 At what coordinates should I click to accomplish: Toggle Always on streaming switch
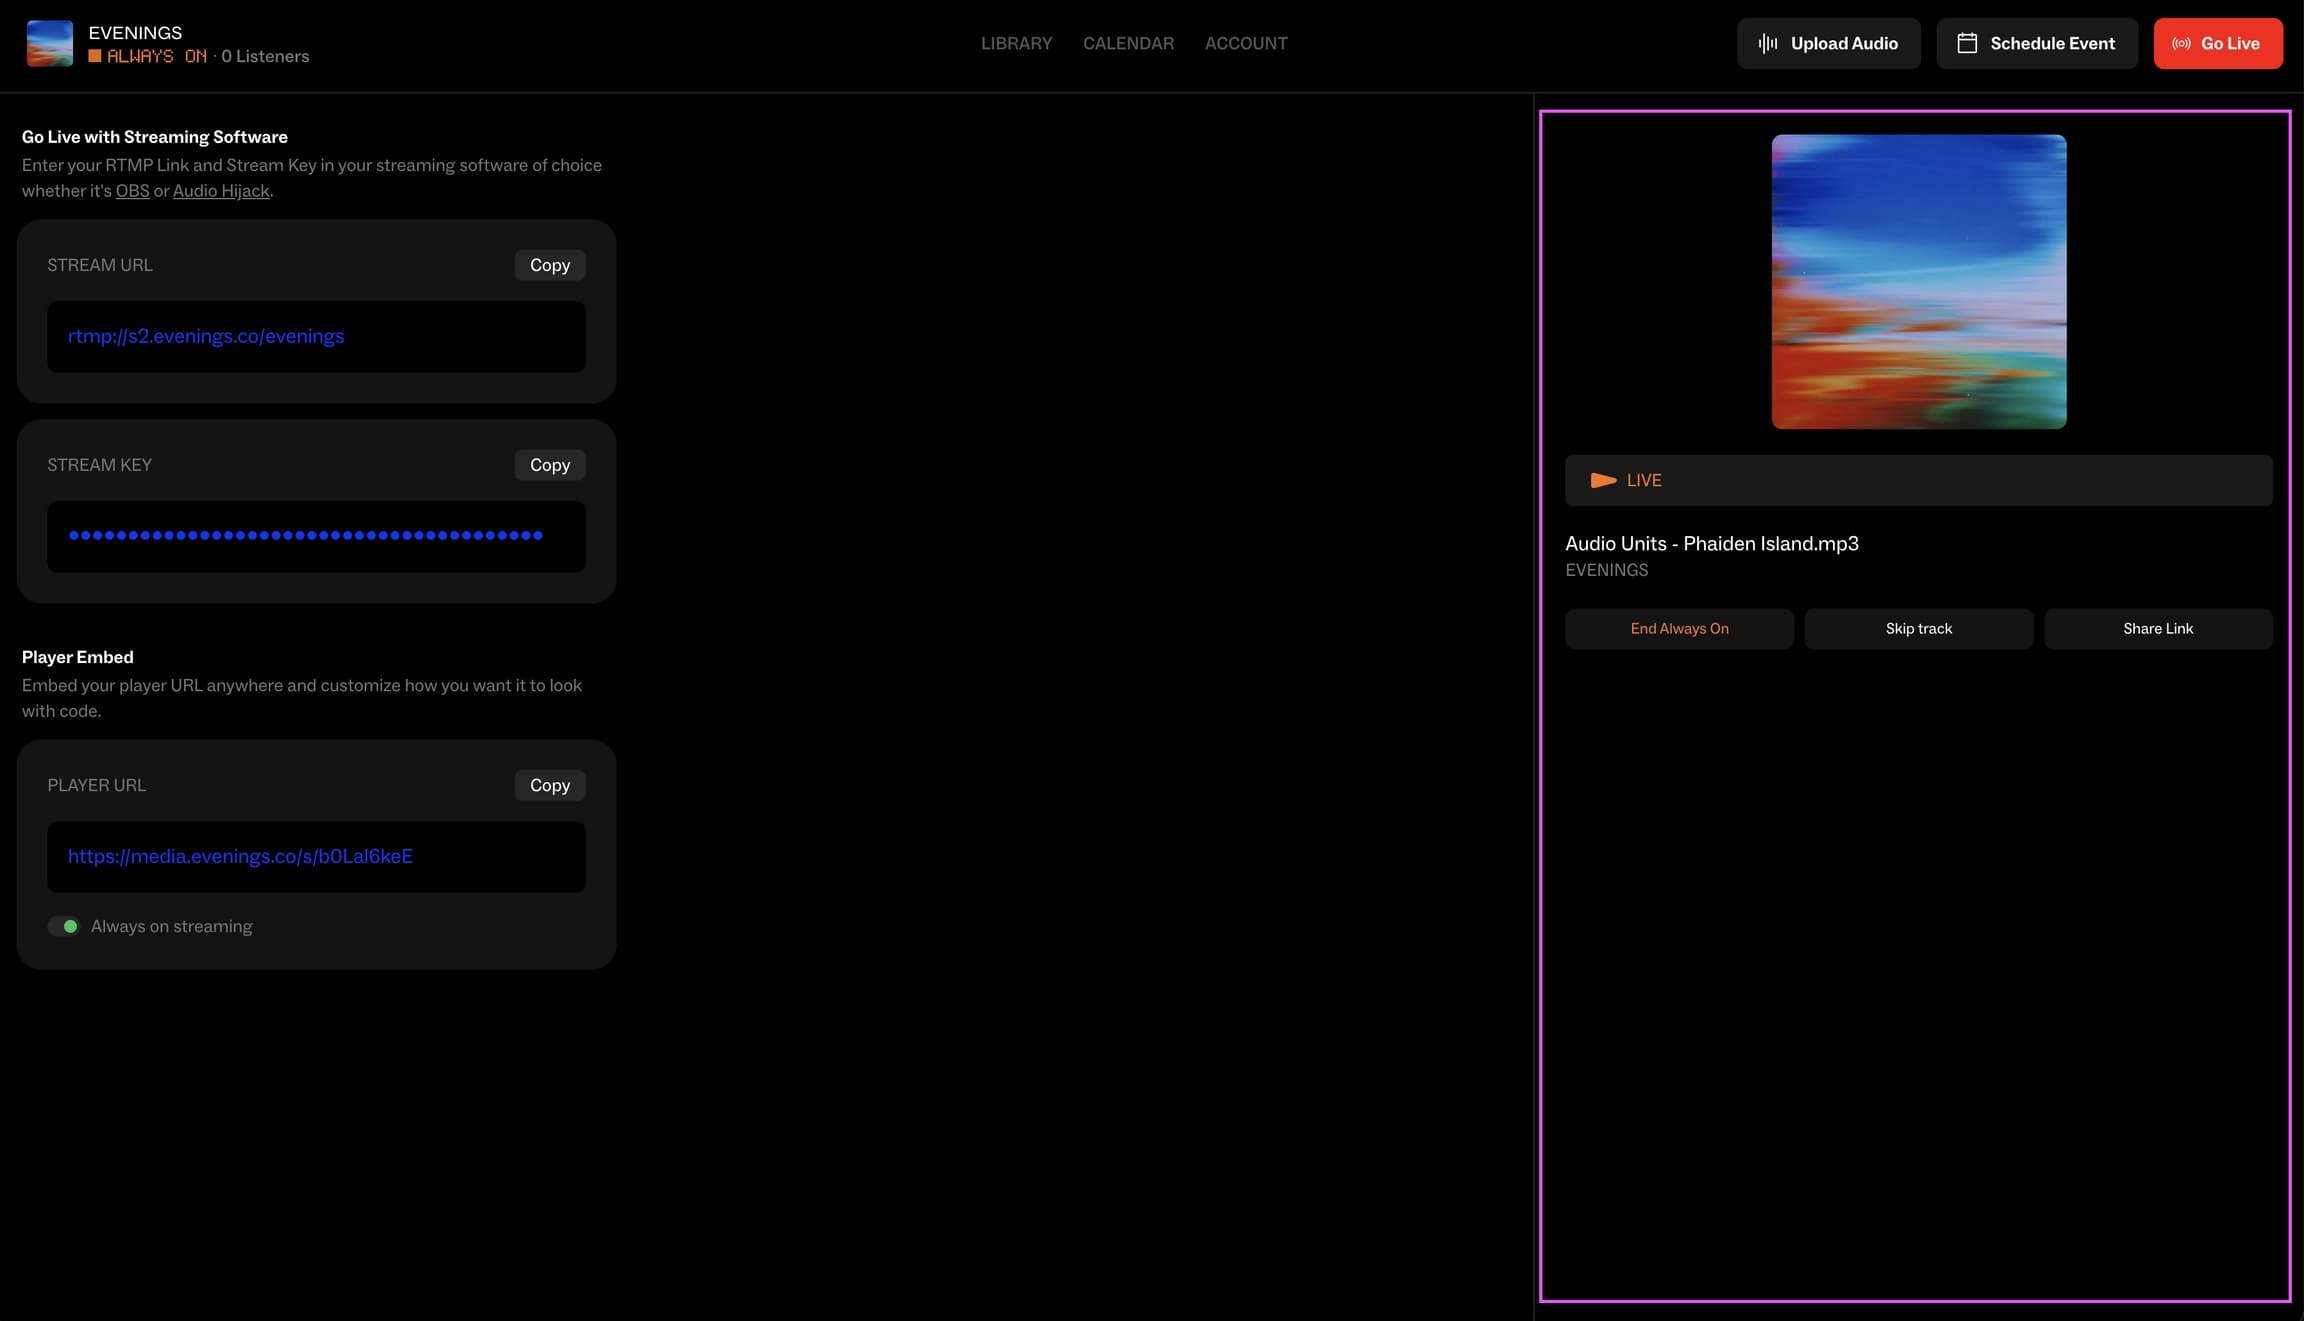tap(64, 926)
